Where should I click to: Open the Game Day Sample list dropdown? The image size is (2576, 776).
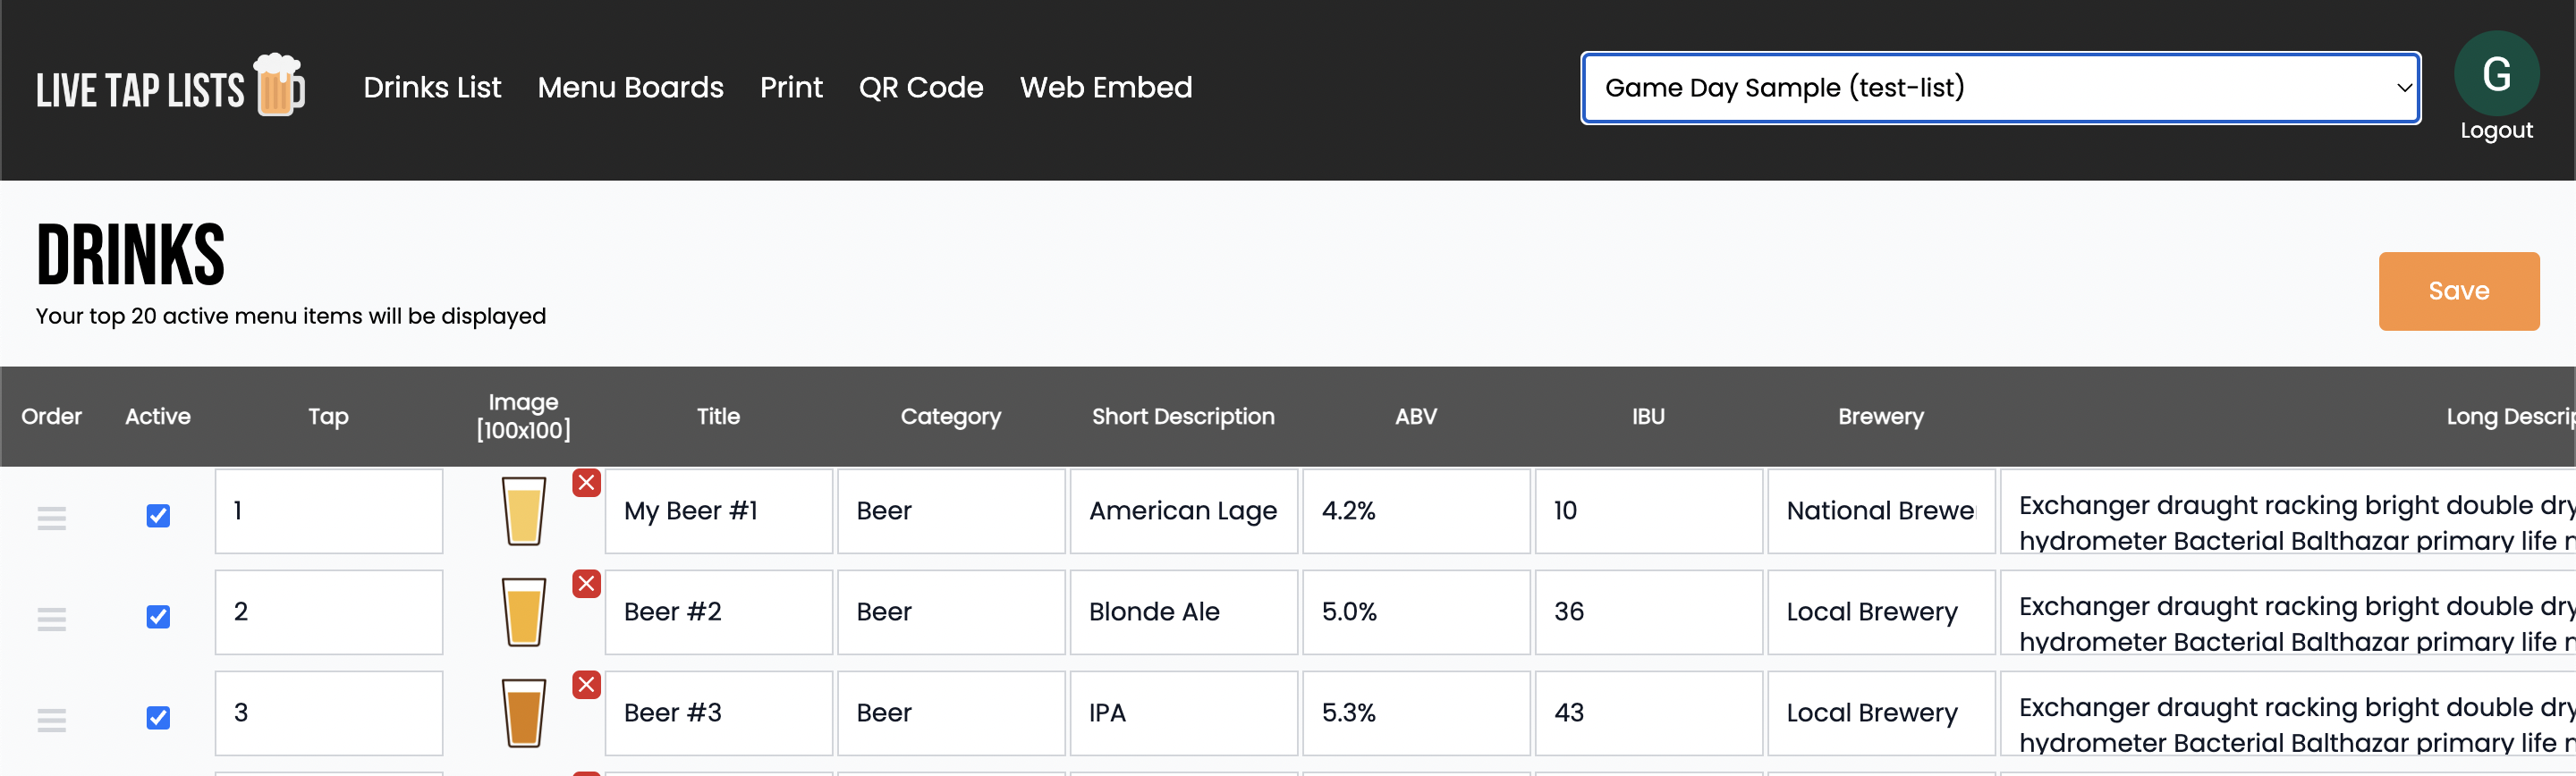[2000, 88]
